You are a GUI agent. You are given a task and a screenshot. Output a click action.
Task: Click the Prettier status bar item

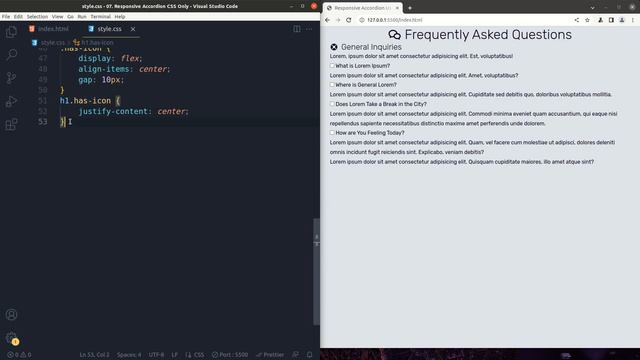pos(270,355)
